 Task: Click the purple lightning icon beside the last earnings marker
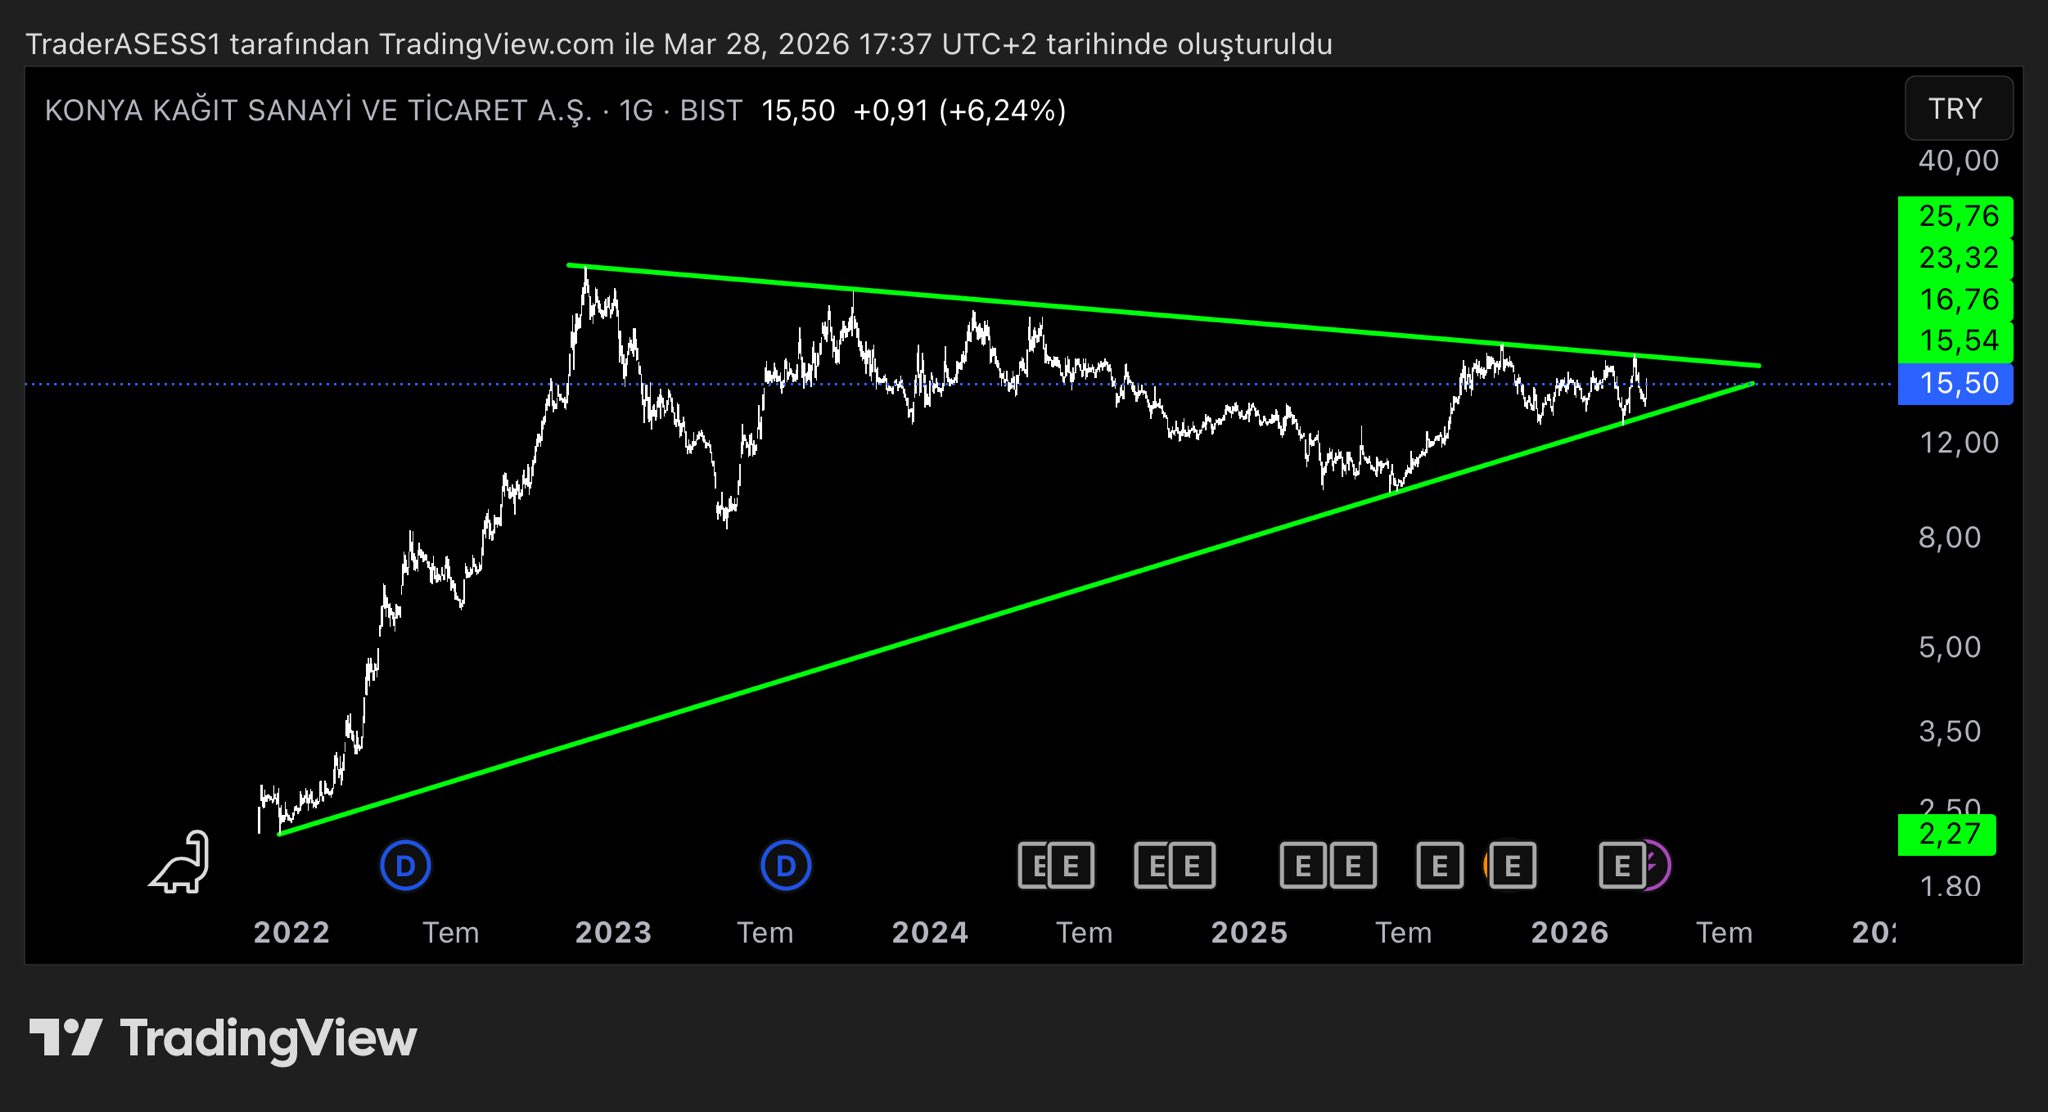pyautogui.click(x=1655, y=865)
